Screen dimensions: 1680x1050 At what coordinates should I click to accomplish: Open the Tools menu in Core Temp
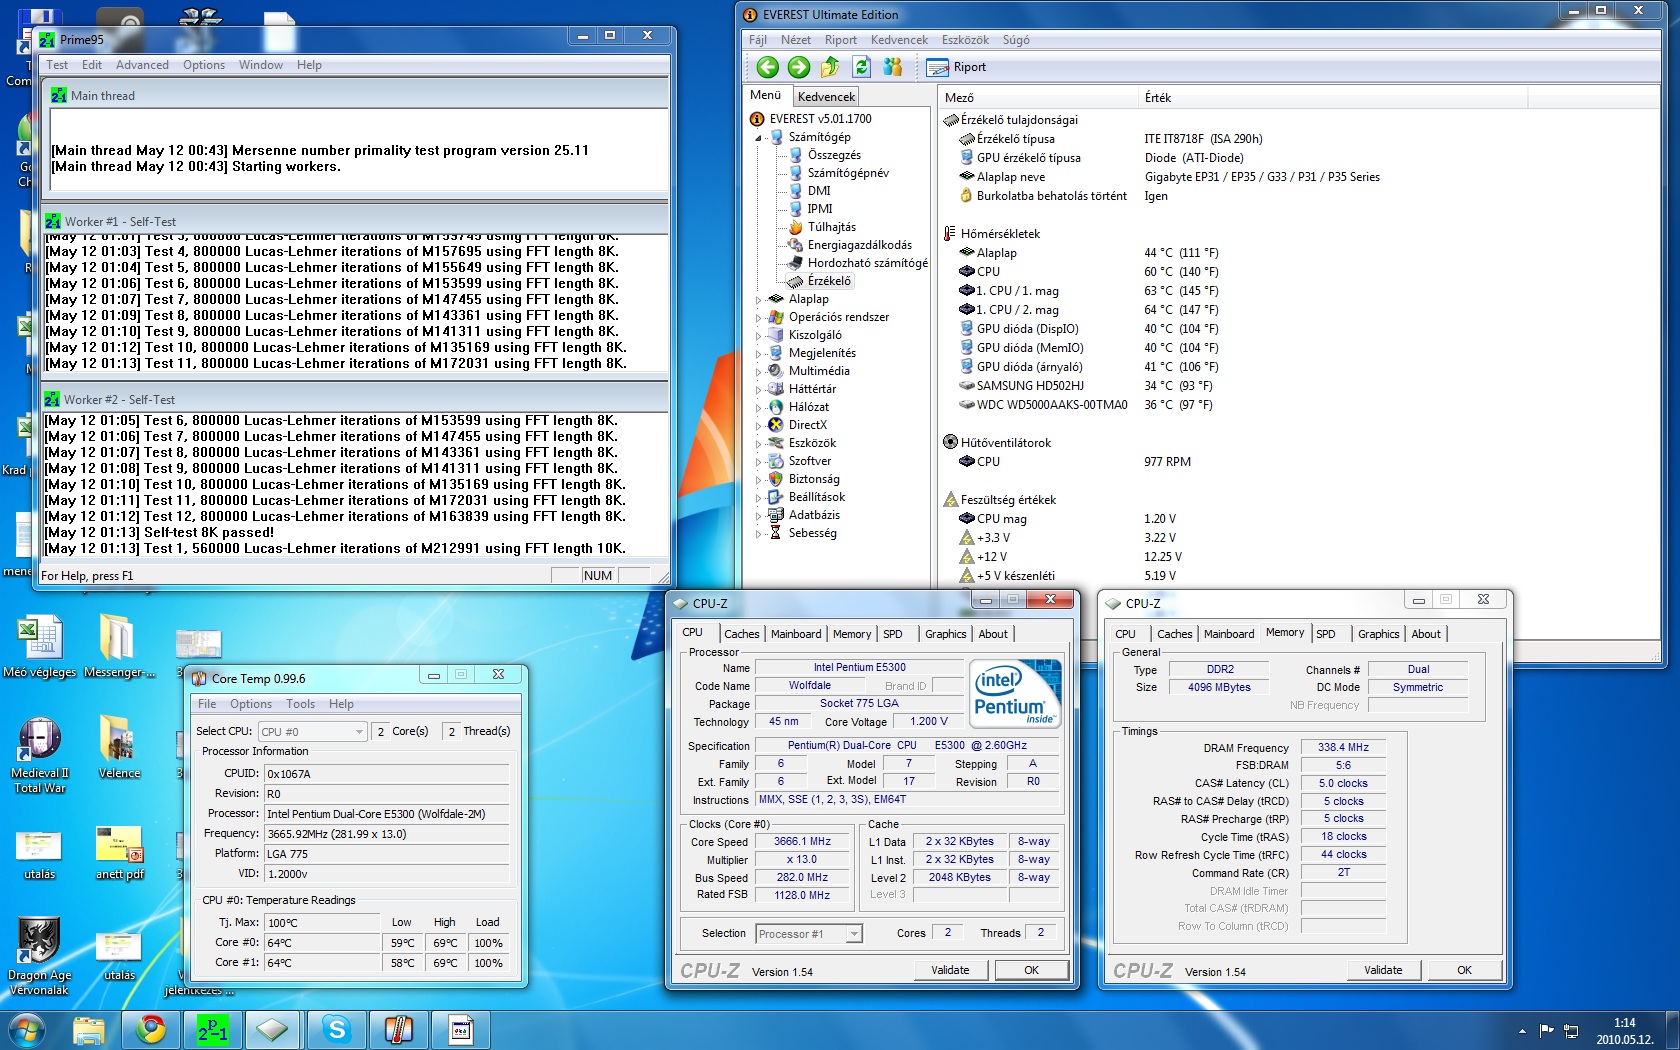point(300,704)
